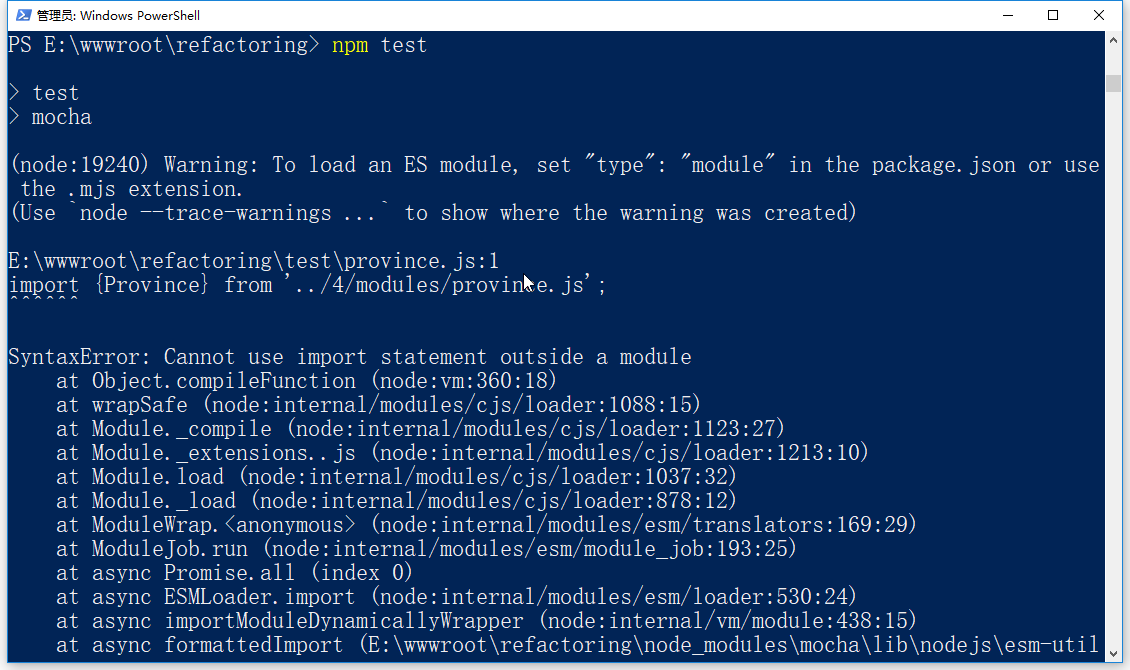The height and width of the screenshot is (670, 1130).
Task: Close the Windows PowerShell window
Action: [1099, 15]
